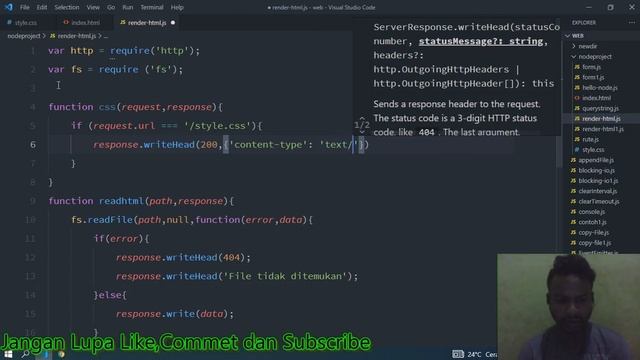Click the 24°C weather widget

pyautogui.click(x=475, y=354)
